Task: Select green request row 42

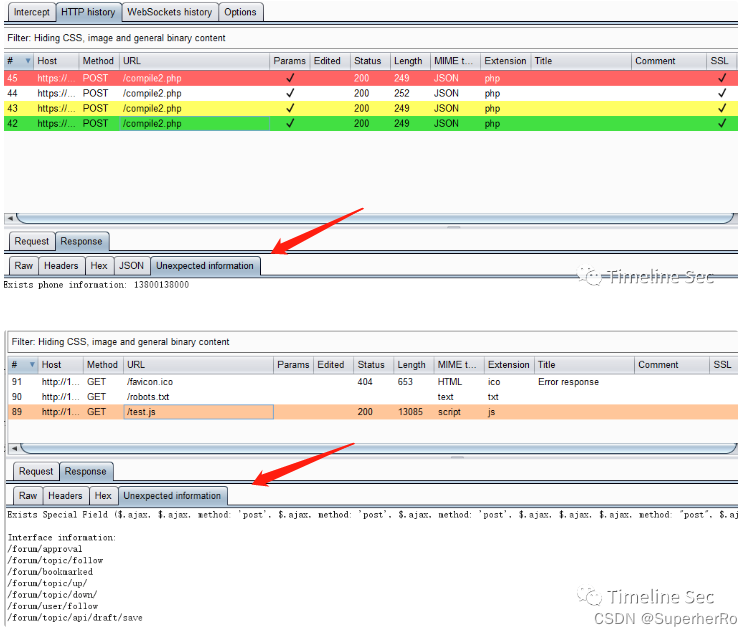Action: [371, 123]
